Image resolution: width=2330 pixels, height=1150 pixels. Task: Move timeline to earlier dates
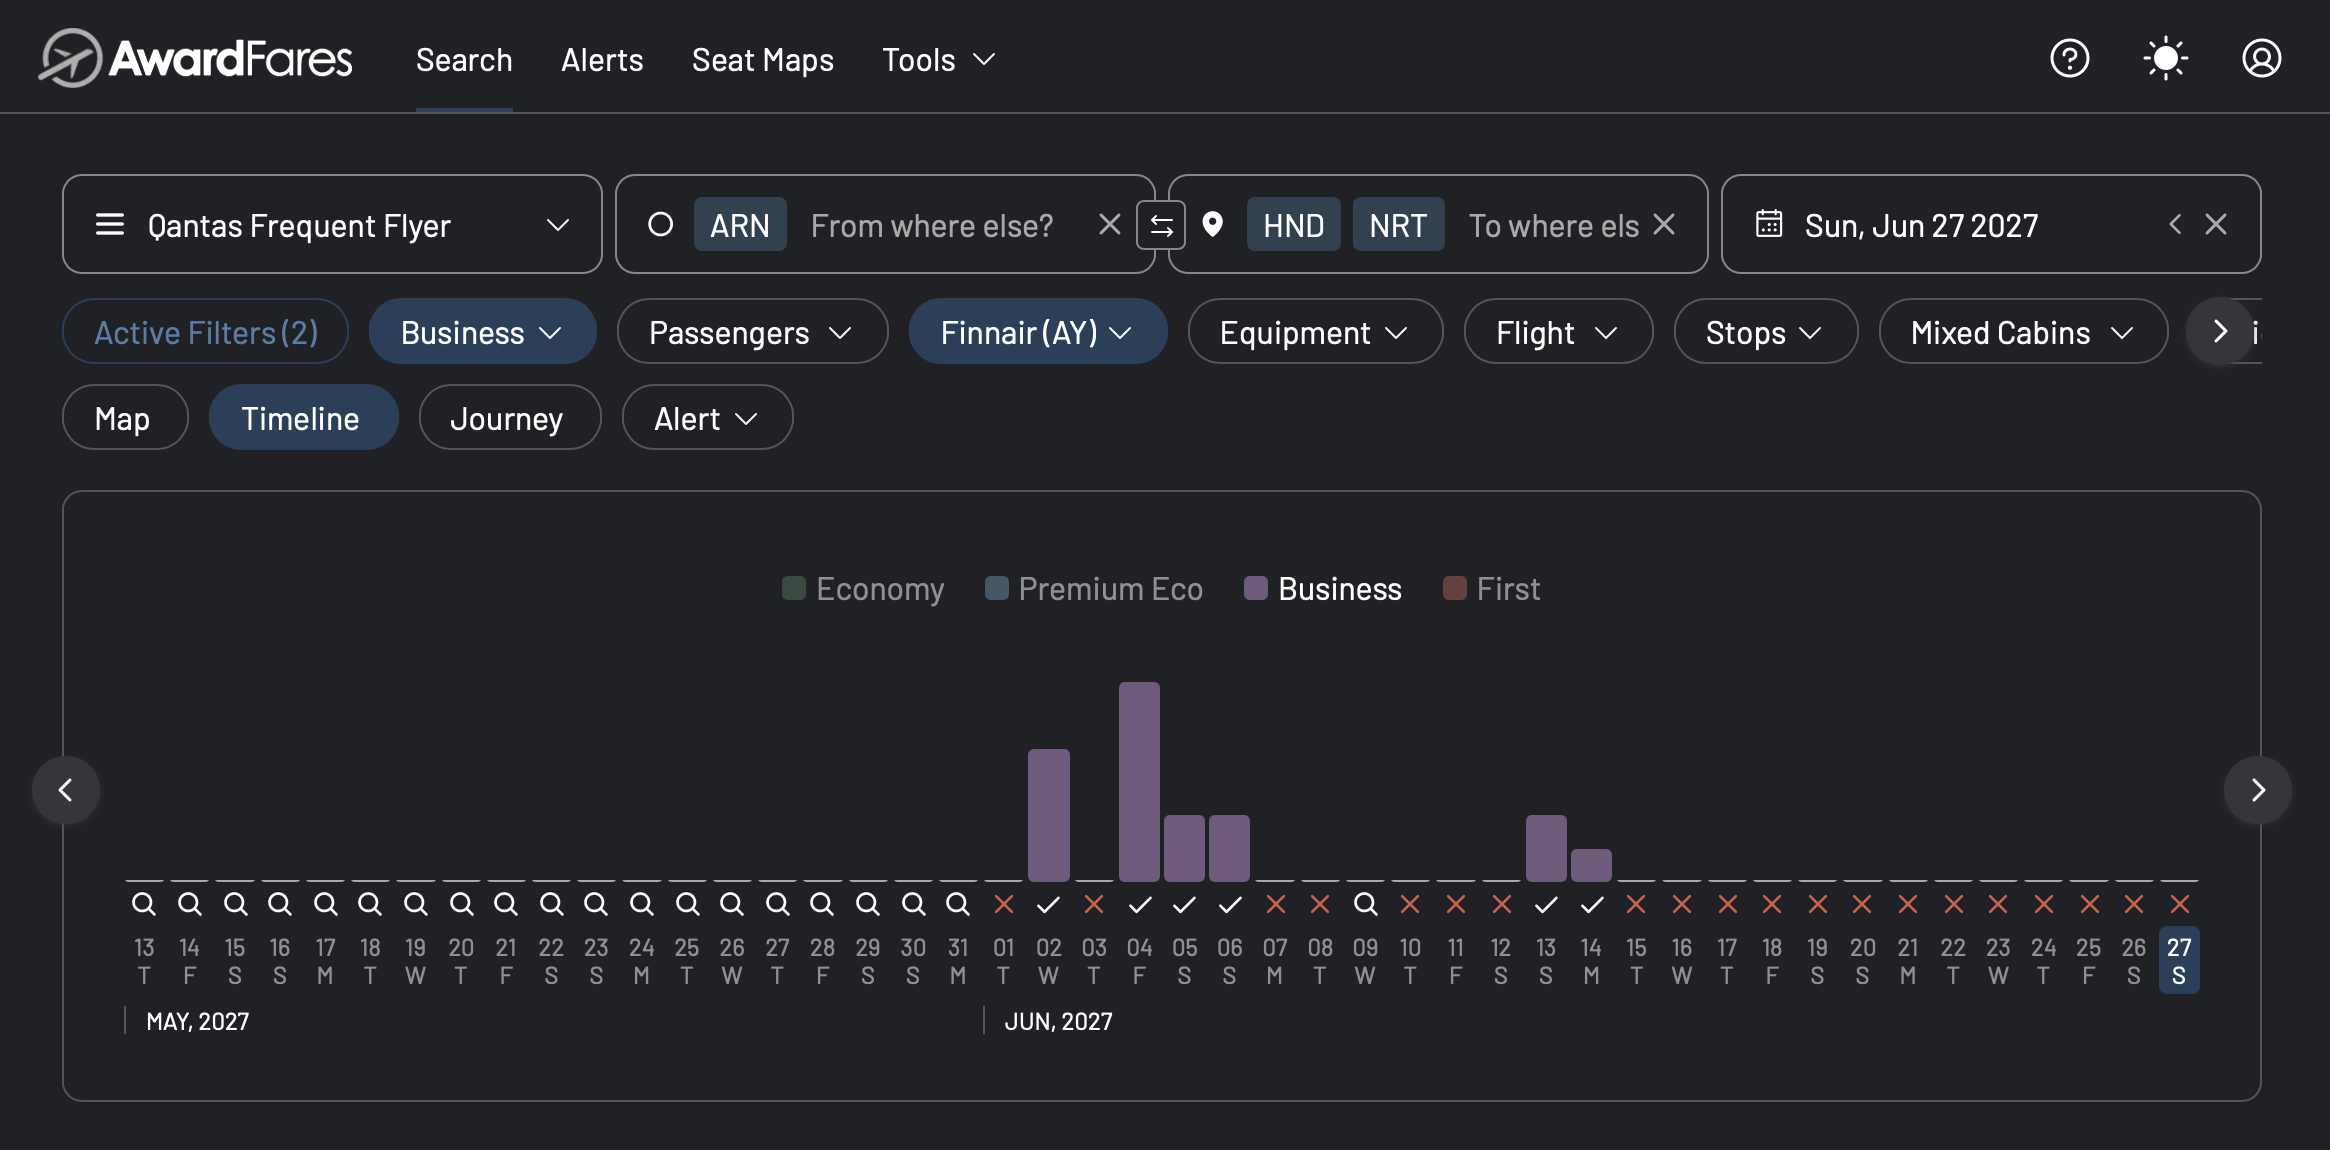[66, 790]
